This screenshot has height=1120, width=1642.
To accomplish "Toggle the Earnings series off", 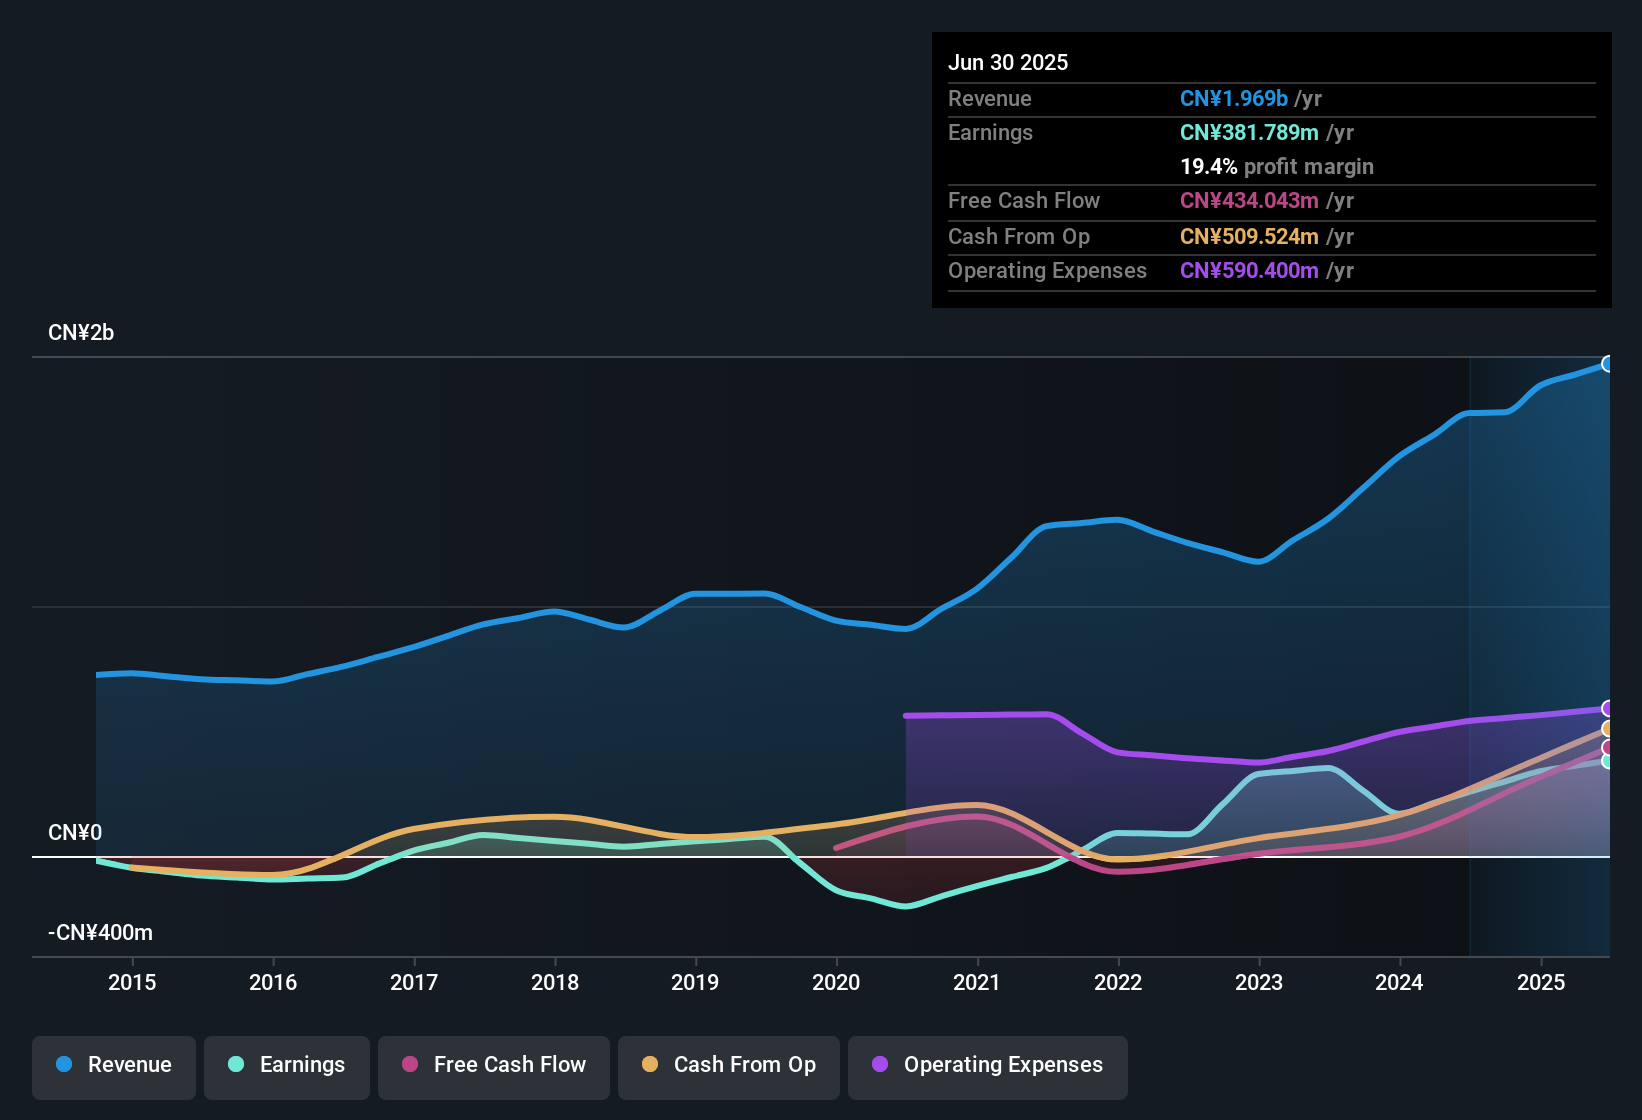I will click(x=286, y=1065).
